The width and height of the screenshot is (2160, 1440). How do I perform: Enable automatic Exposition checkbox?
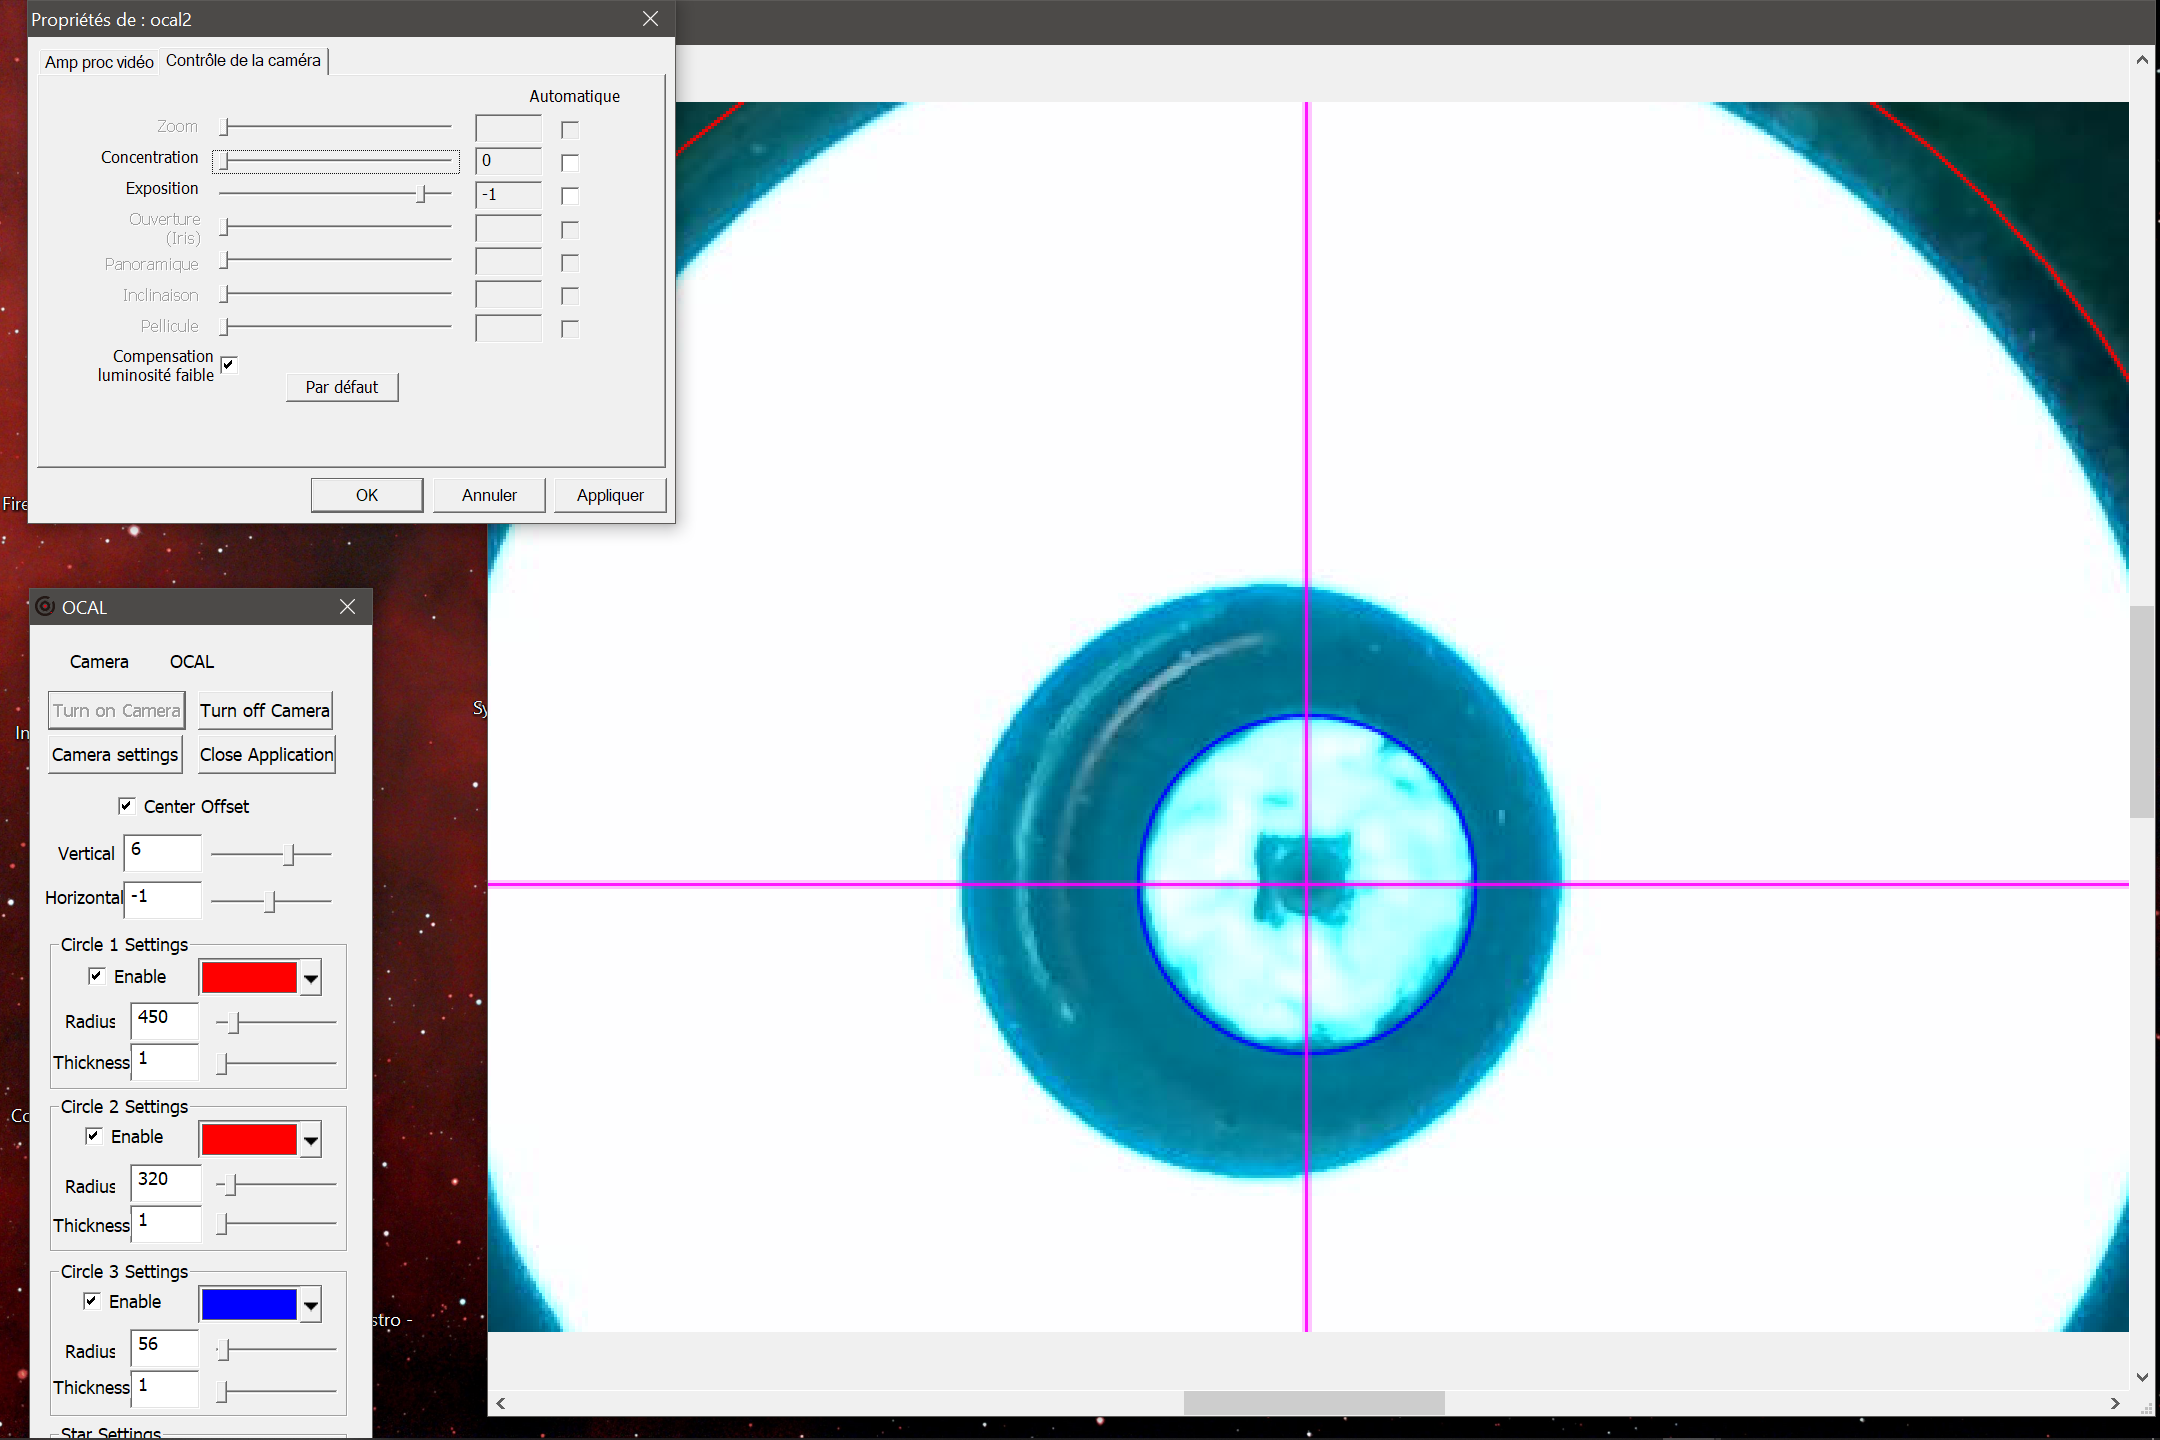pyautogui.click(x=570, y=196)
